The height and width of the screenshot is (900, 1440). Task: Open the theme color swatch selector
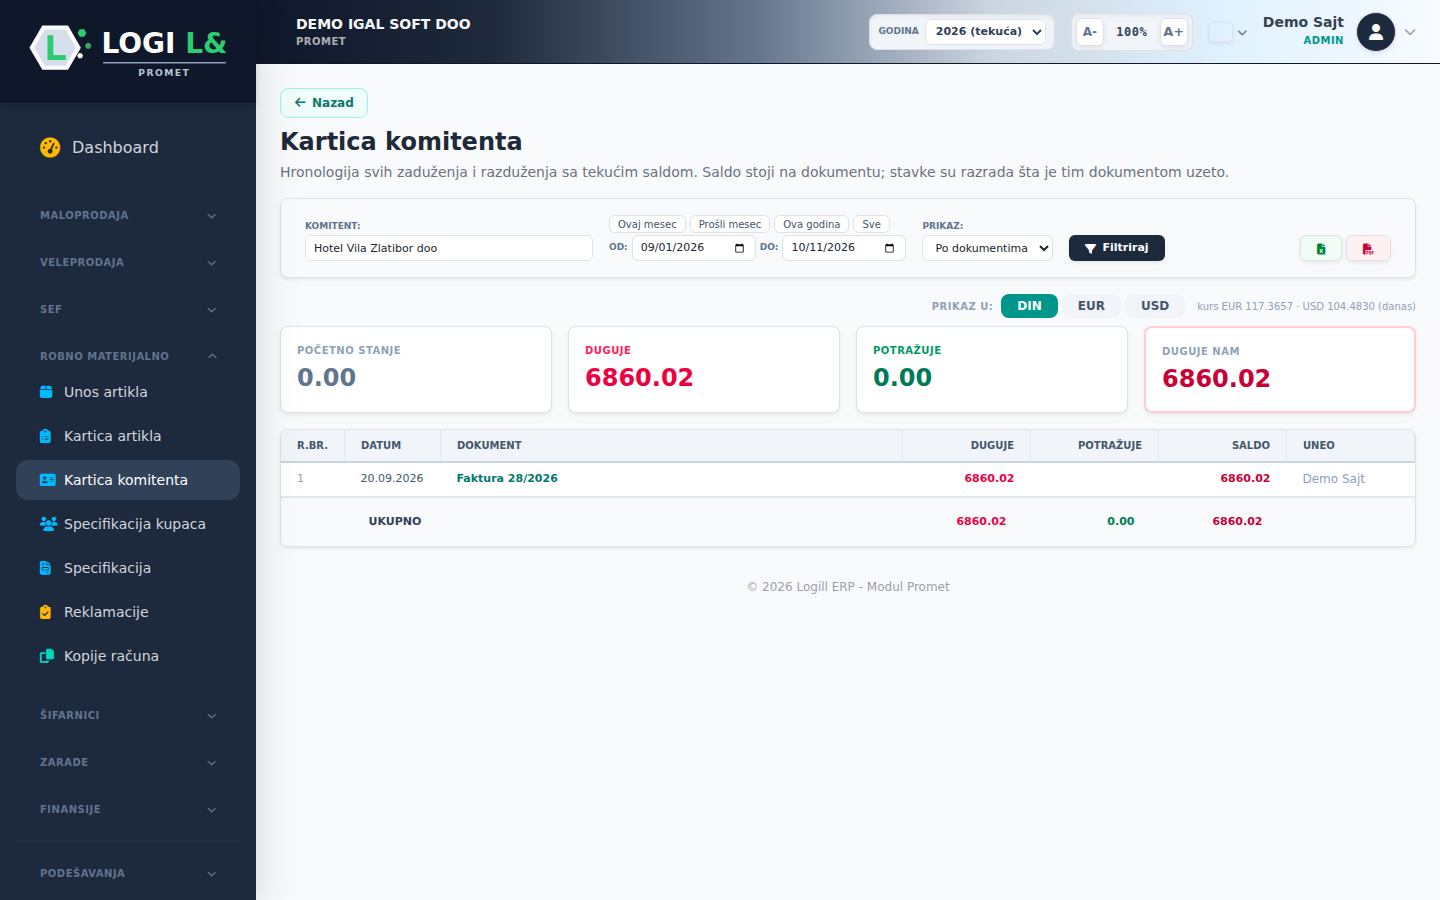click(1228, 32)
